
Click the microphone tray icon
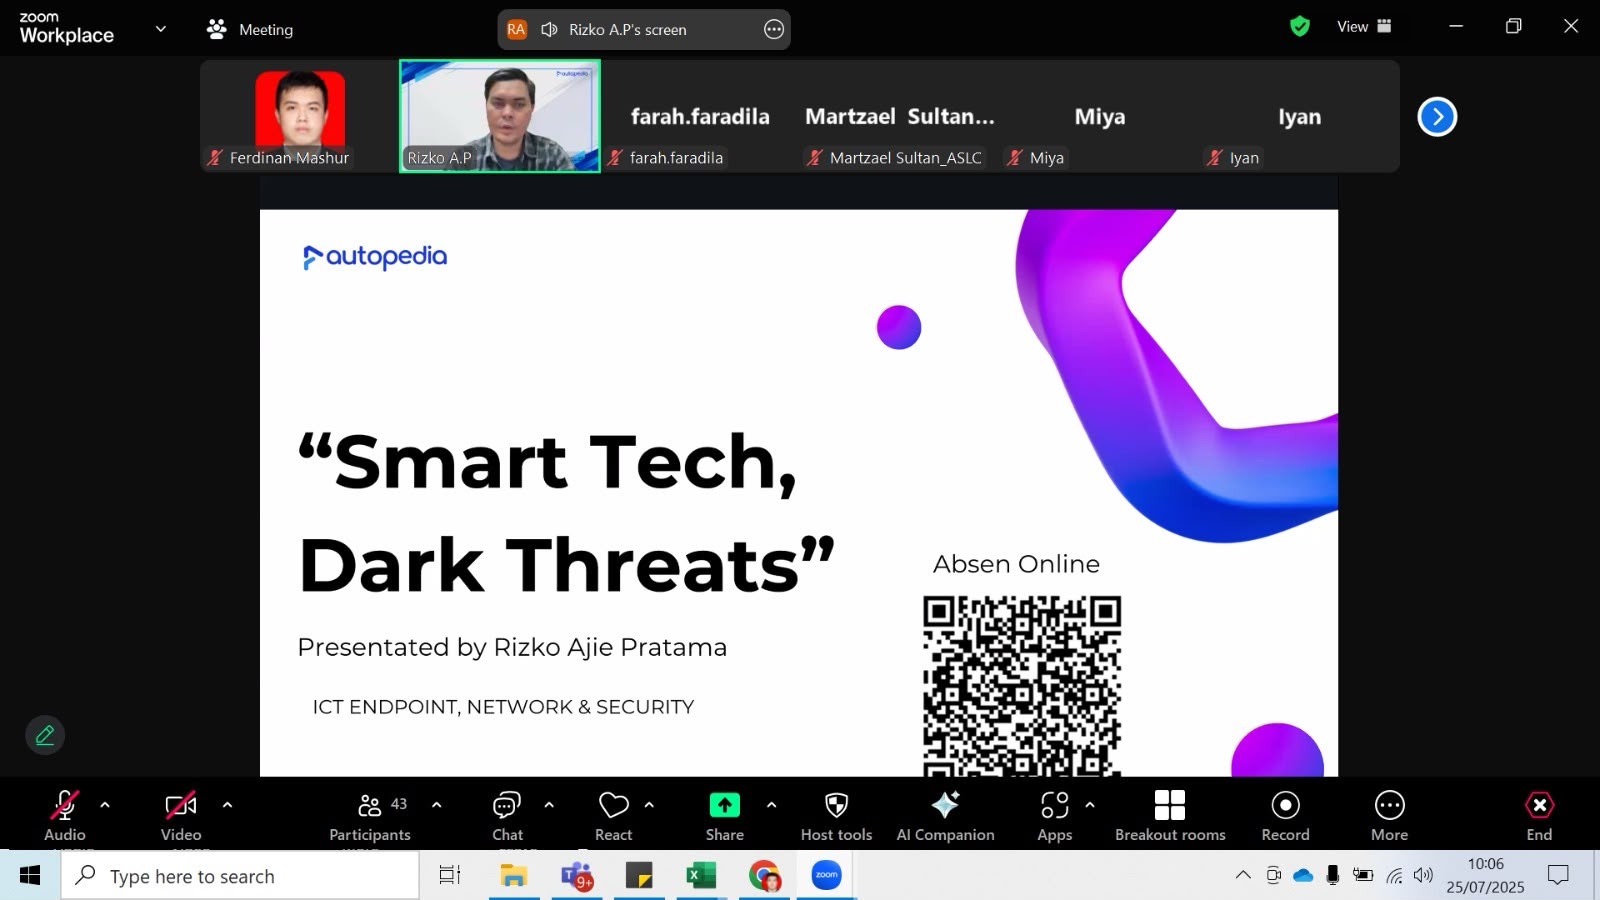[x=1333, y=876]
